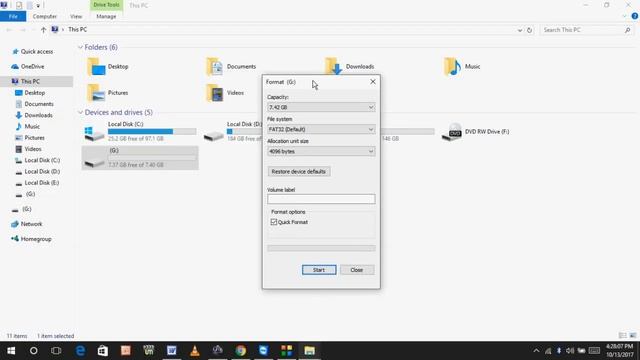Image resolution: width=640 pixels, height=360 pixels.
Task: Show hidden system tray icons
Action: click(536, 351)
